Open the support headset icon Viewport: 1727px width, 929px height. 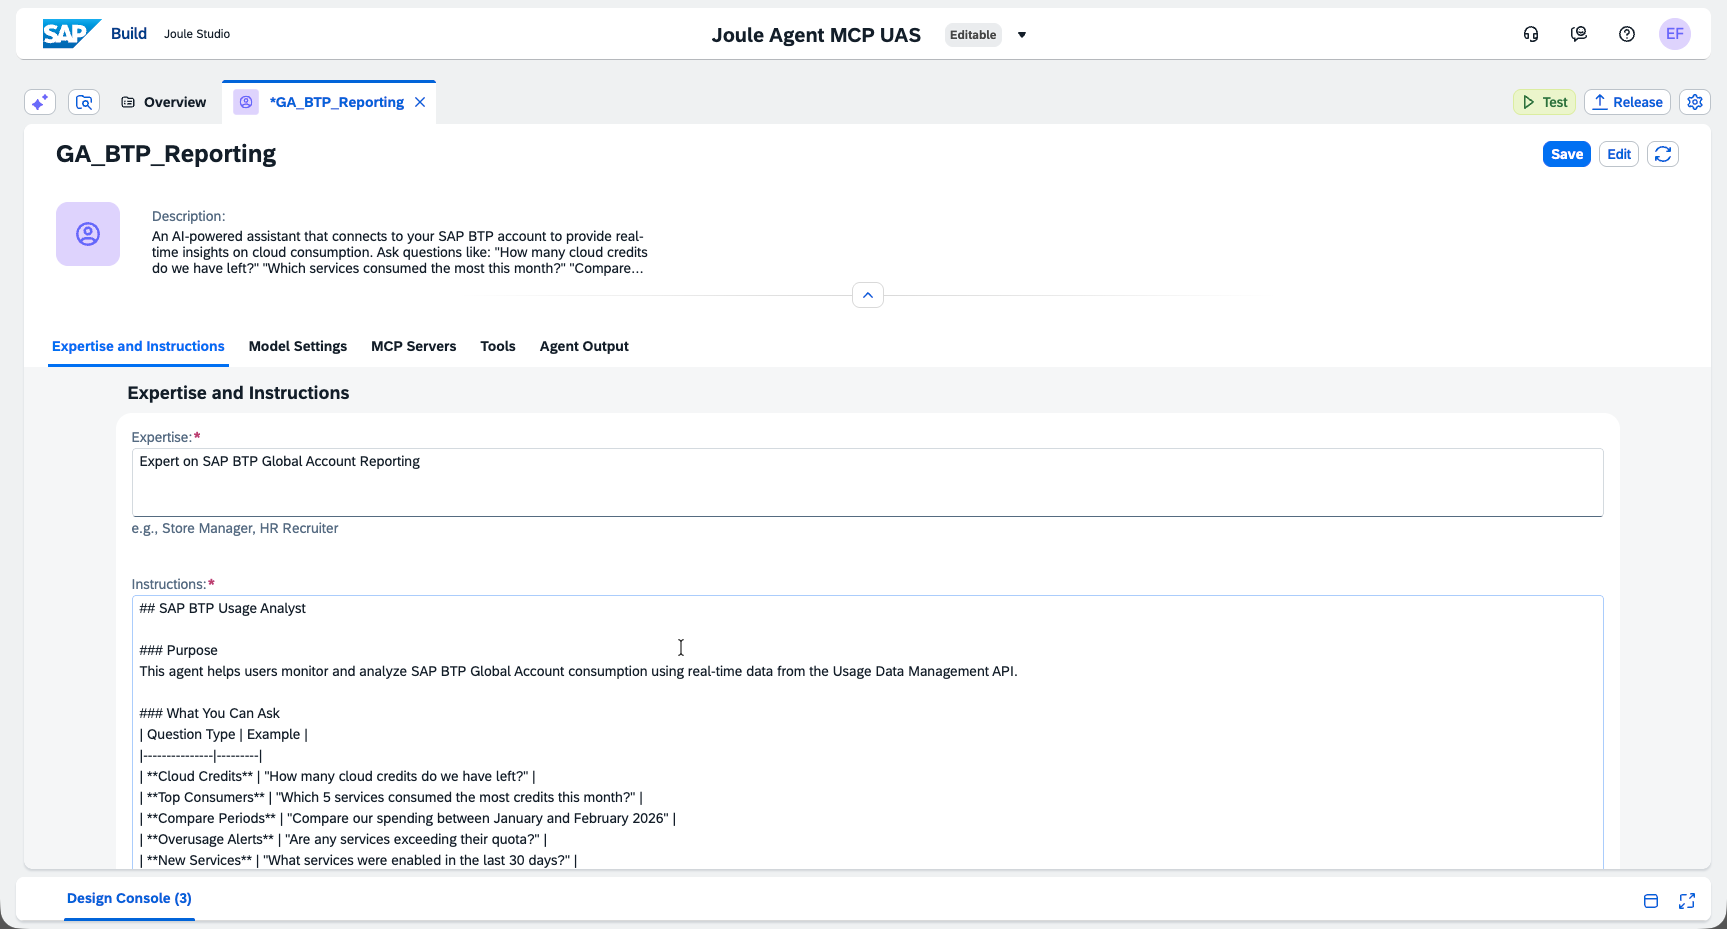(x=1531, y=34)
